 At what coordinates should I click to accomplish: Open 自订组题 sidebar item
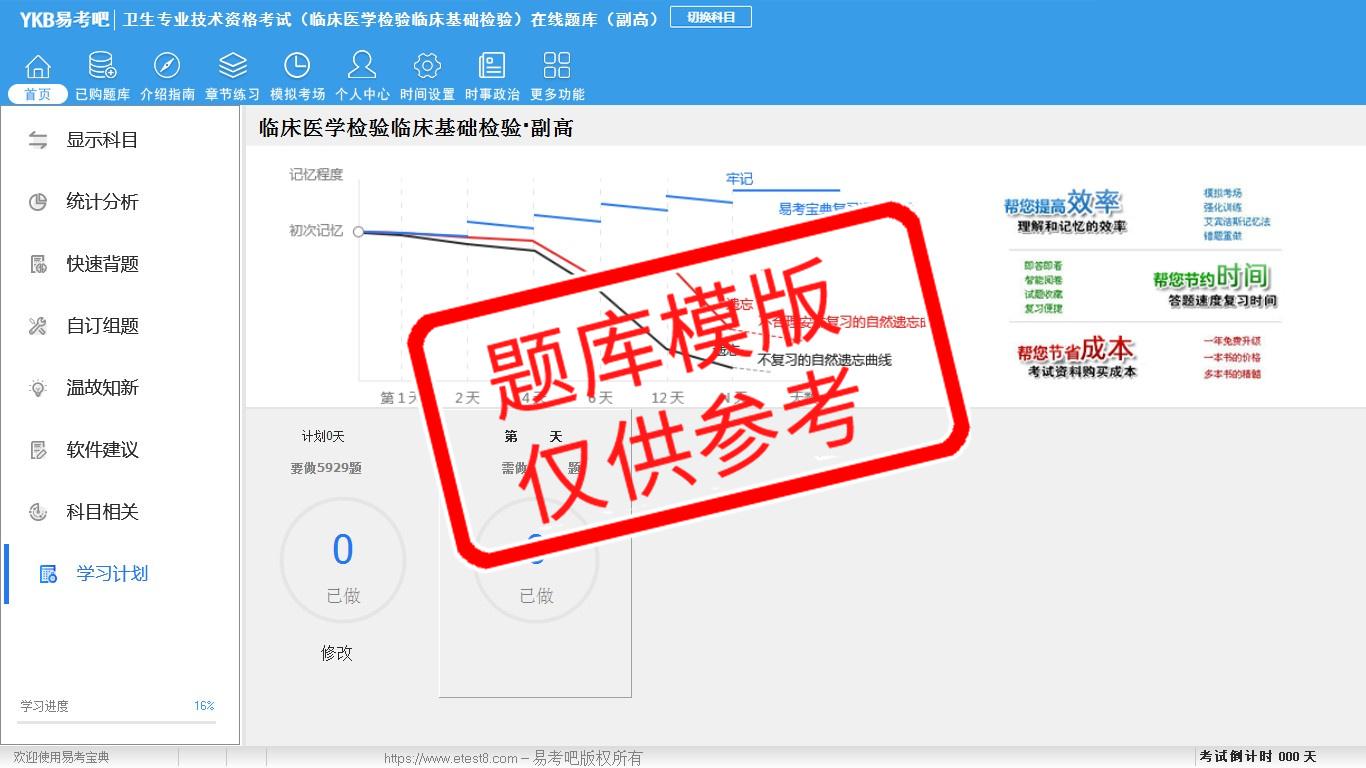(102, 326)
